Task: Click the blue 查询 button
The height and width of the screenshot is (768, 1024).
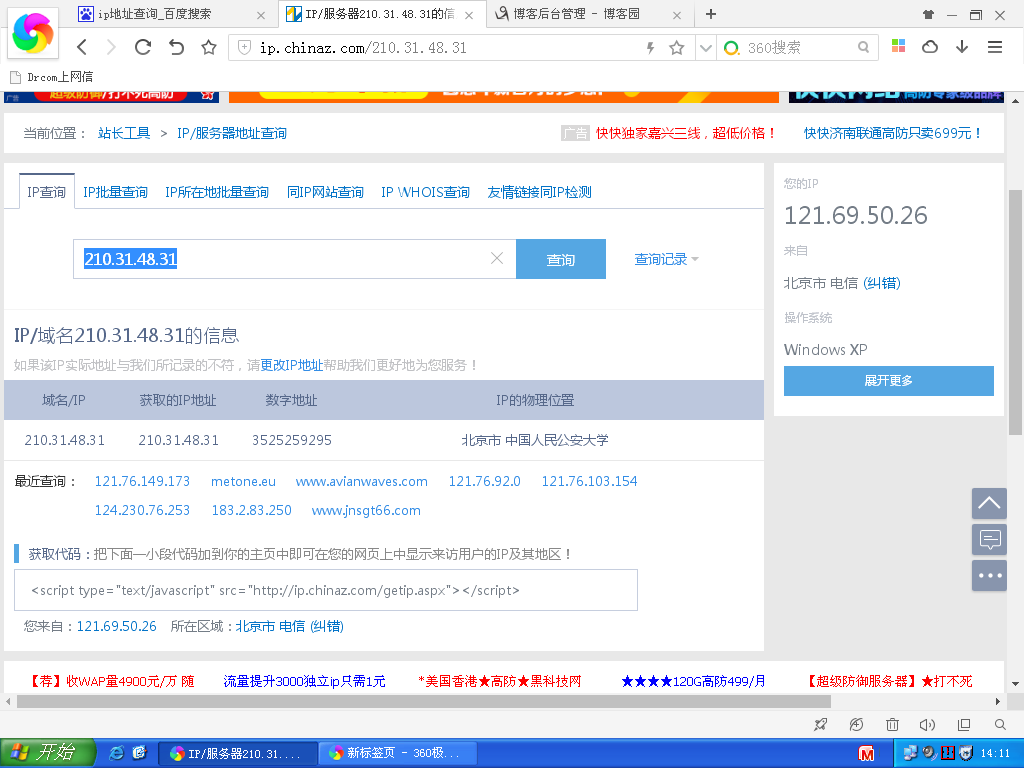Action: pos(561,259)
